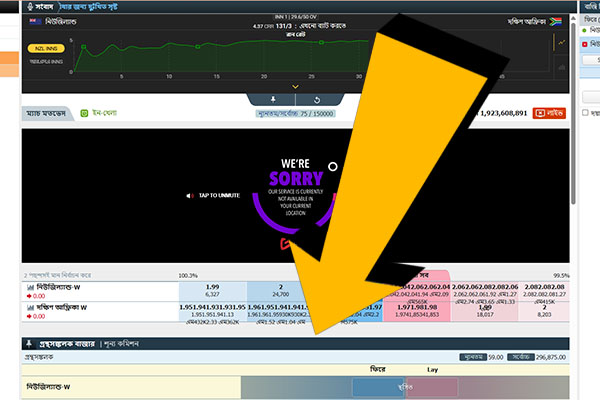Click the green in-play icon
The image size is (600, 400).
pos(84,114)
